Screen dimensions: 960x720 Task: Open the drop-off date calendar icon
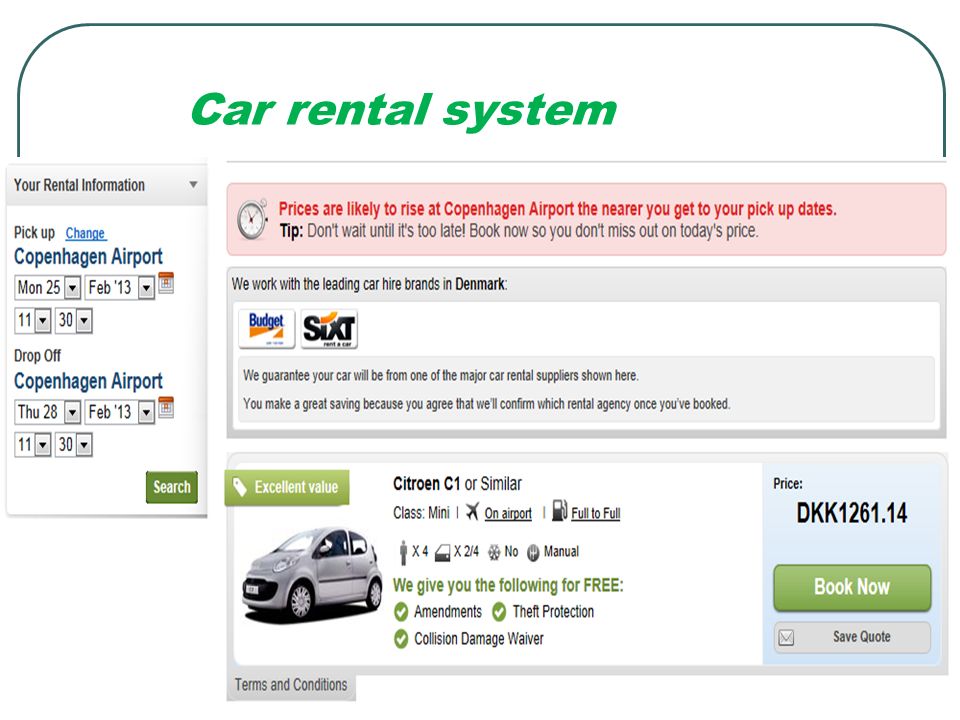point(166,407)
